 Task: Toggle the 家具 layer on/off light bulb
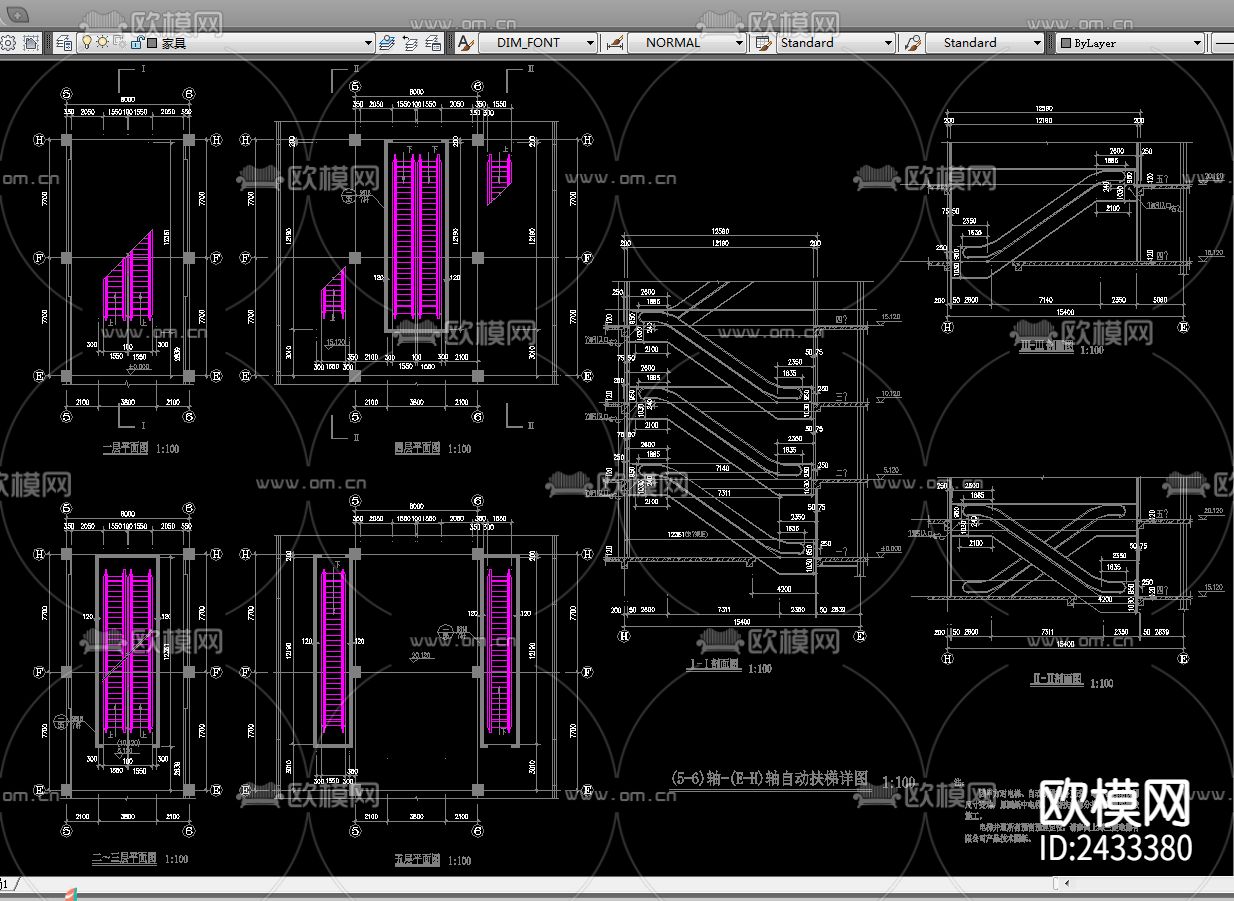86,43
